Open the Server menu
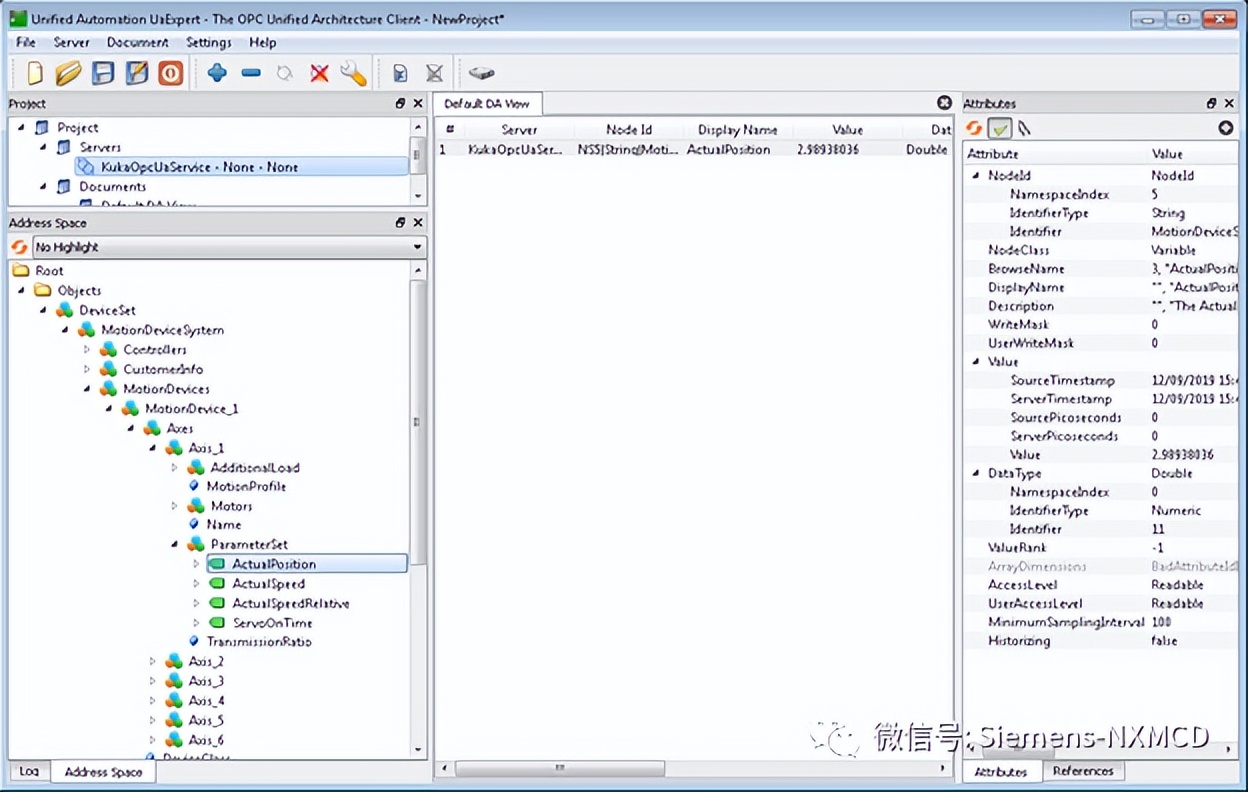1248x792 pixels. (x=71, y=42)
